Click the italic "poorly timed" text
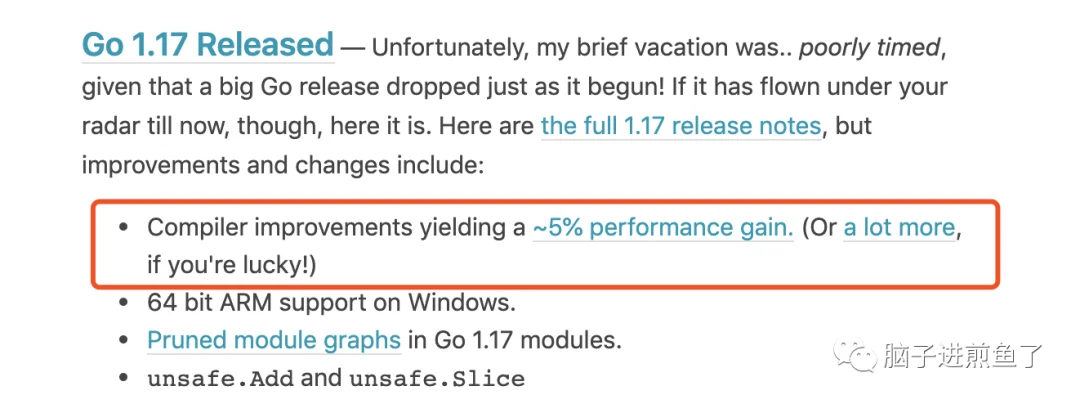1080x404 pixels. tap(869, 47)
